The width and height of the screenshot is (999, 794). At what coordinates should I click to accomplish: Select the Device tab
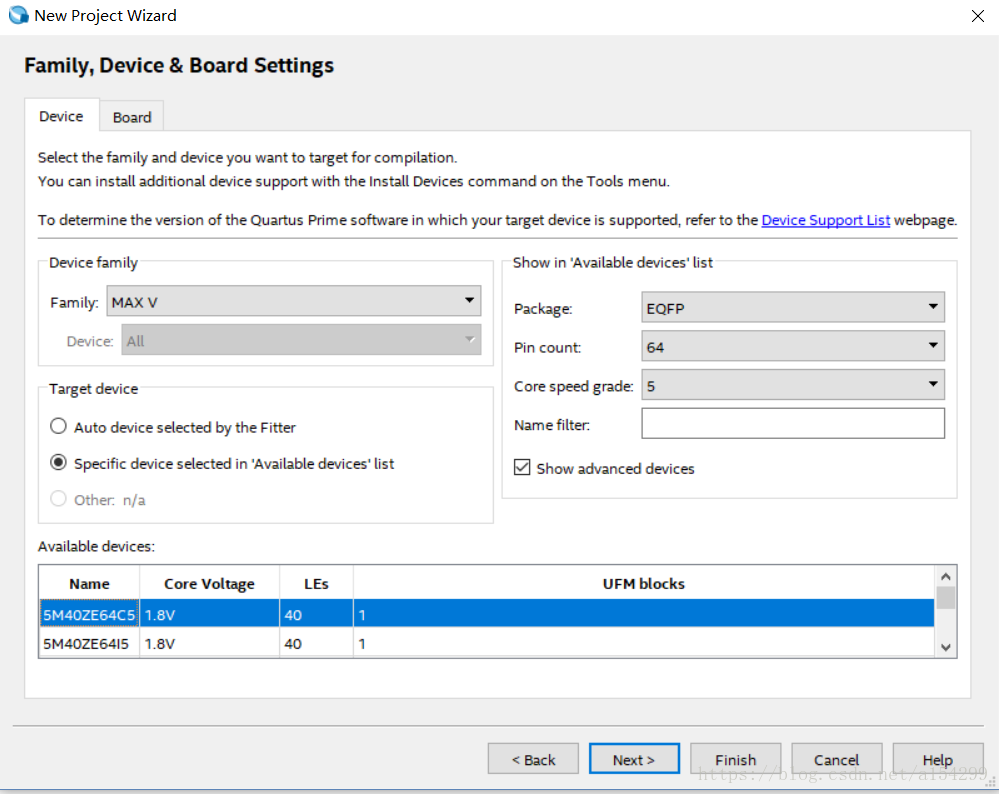coord(61,116)
